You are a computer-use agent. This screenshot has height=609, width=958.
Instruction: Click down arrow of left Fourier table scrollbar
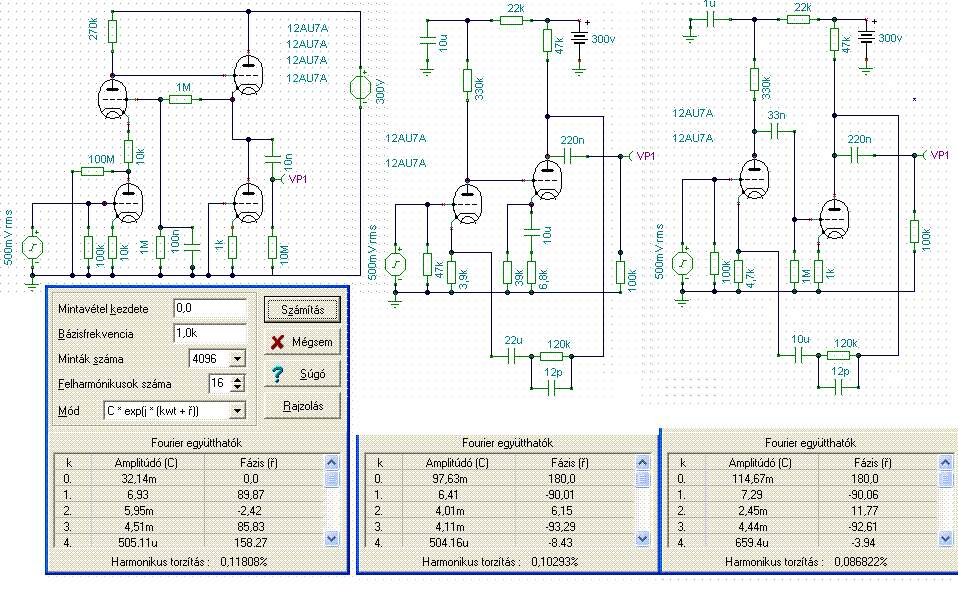332,539
